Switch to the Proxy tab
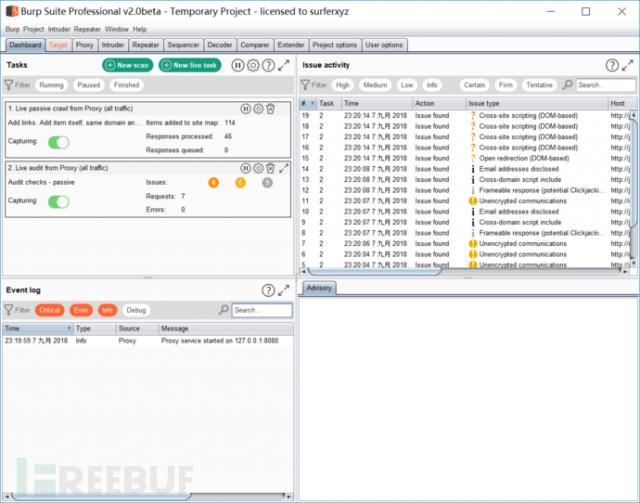Screen dimensions: 640x503 pos(84,45)
